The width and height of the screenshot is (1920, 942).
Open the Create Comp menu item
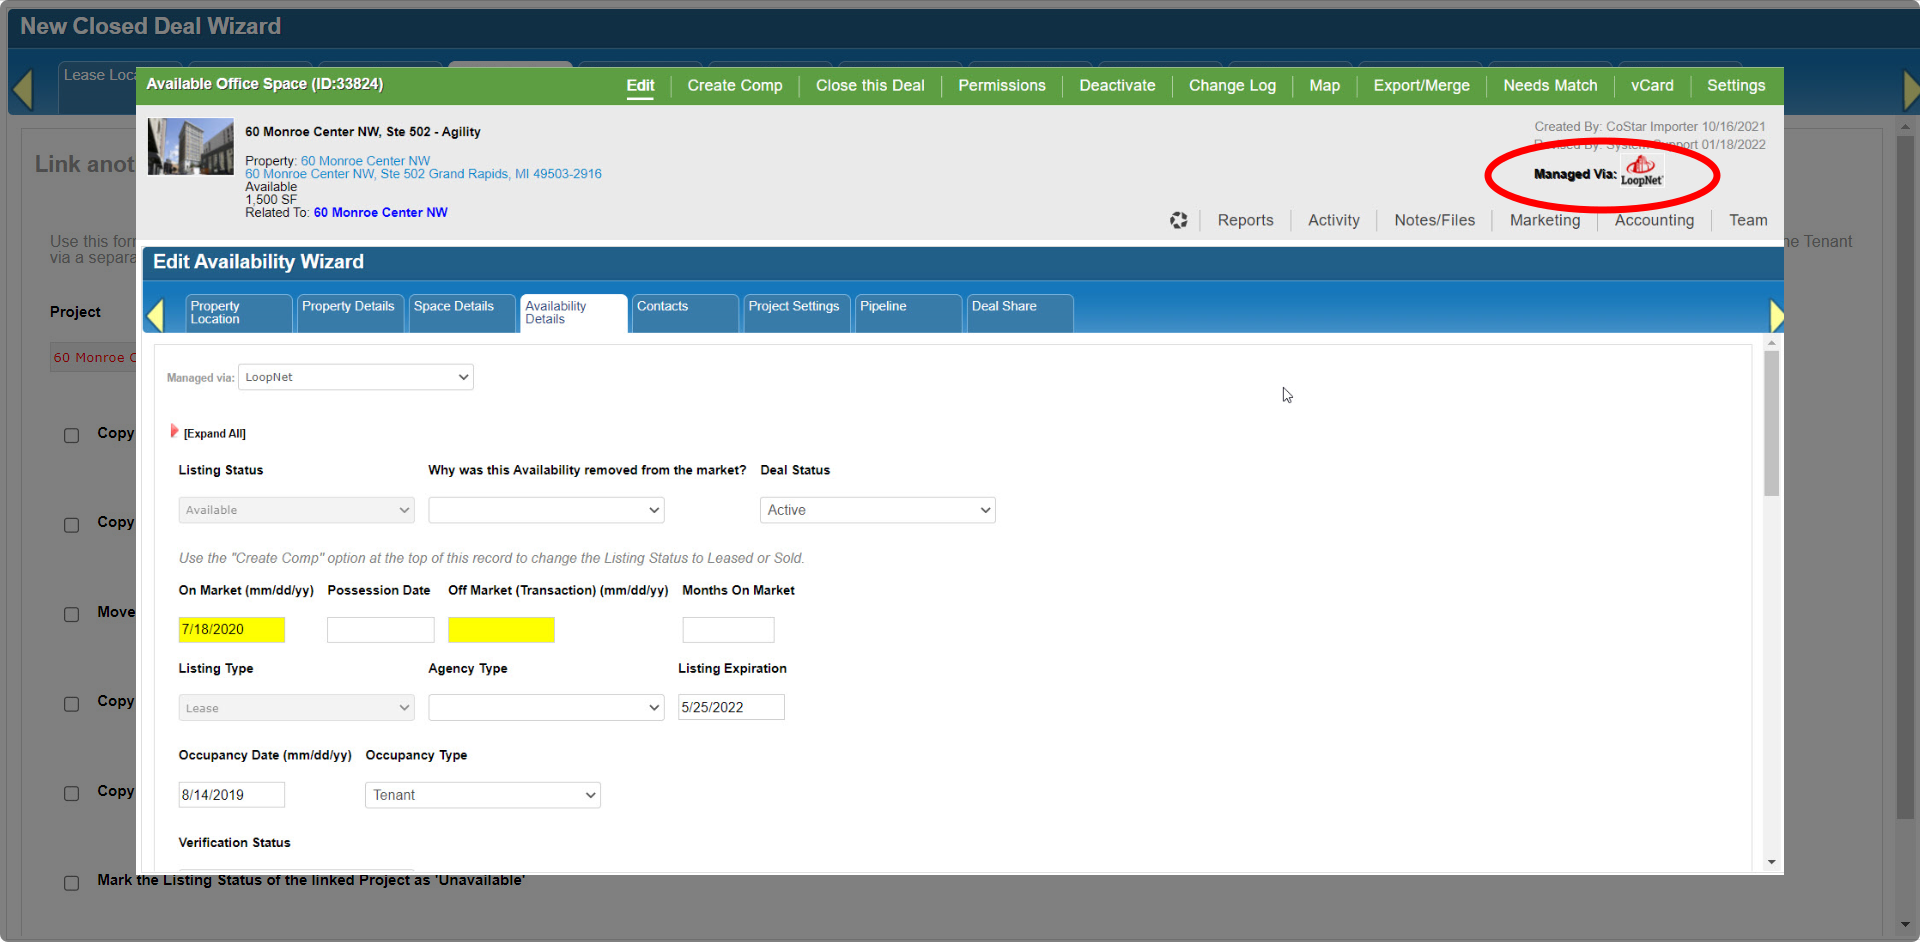[x=735, y=86]
